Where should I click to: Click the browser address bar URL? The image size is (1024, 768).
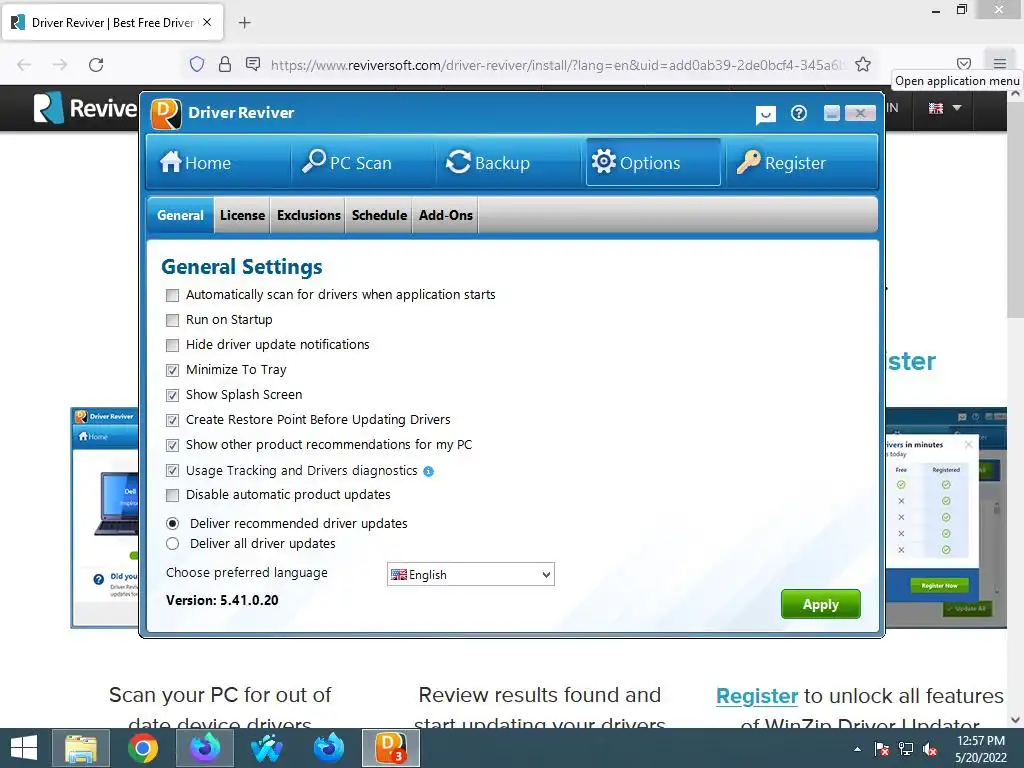(558, 65)
